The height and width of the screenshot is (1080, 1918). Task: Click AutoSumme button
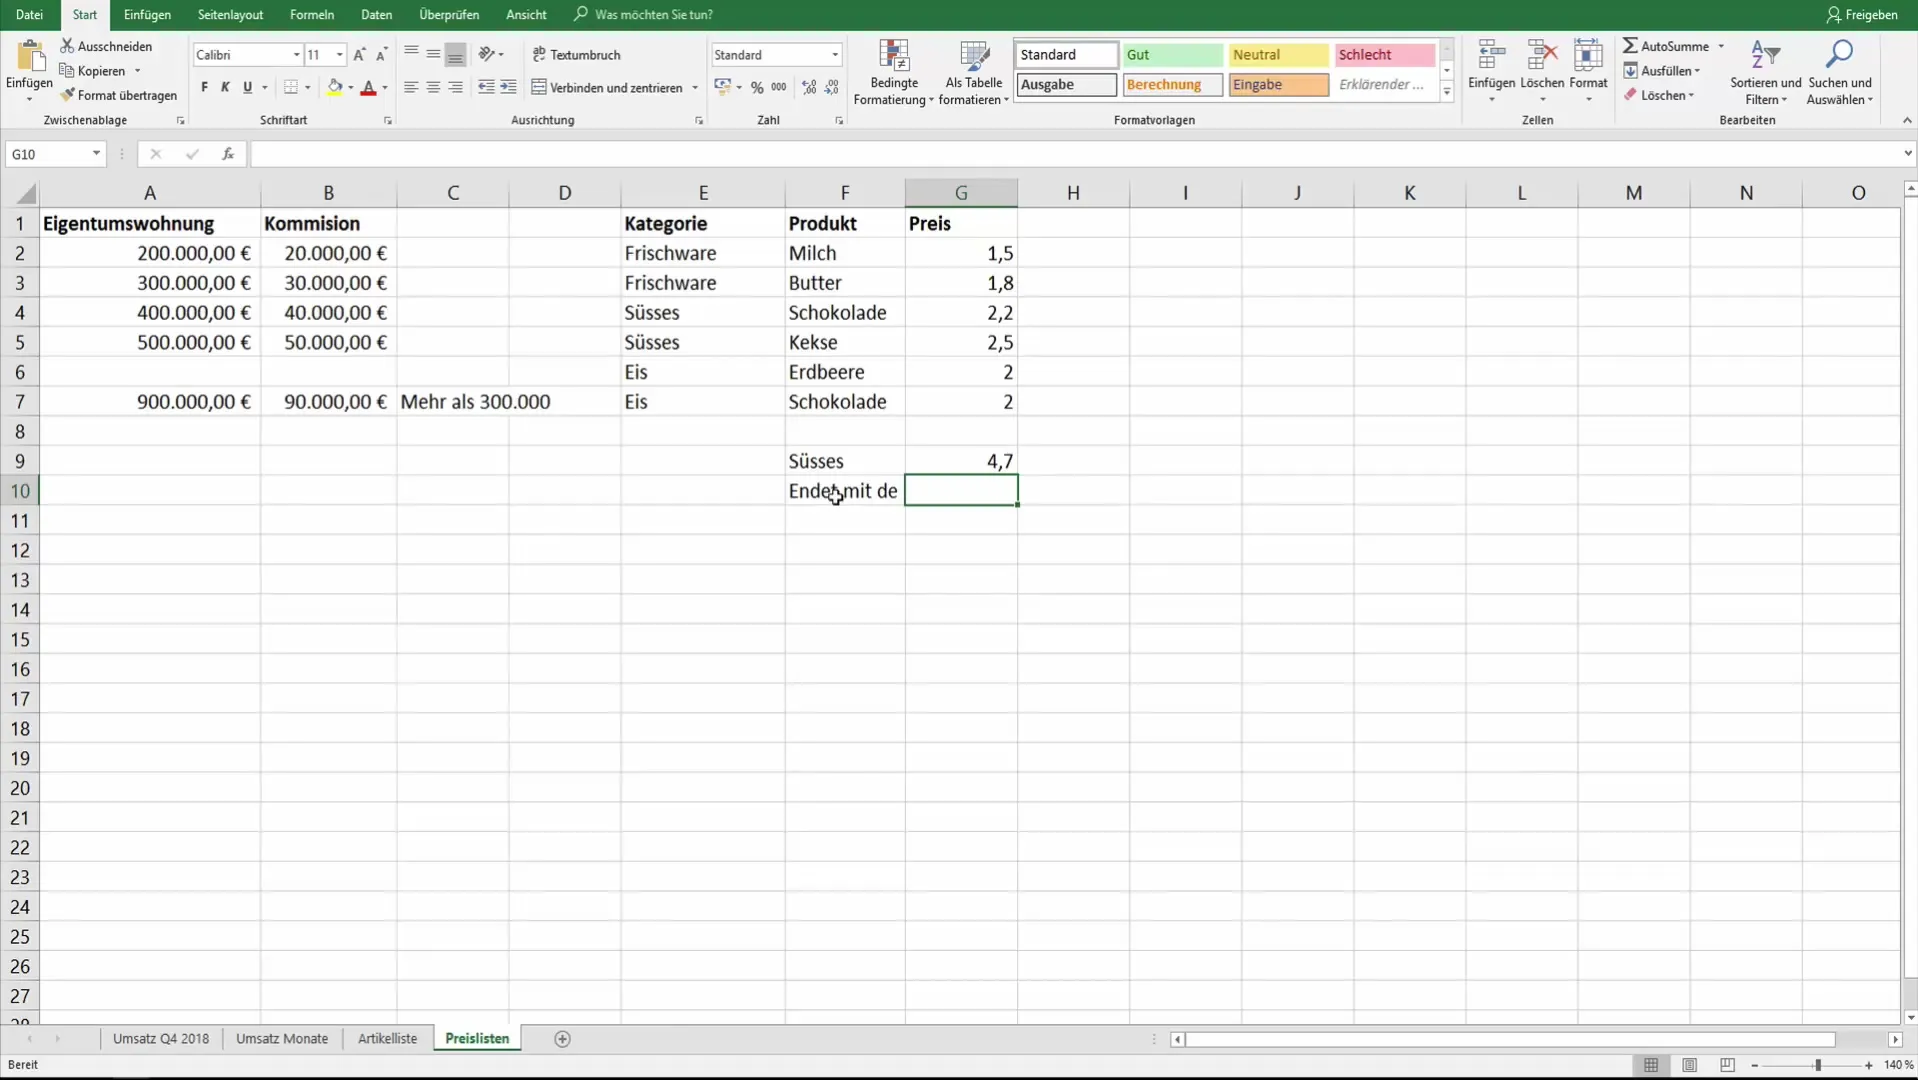[1666, 46]
